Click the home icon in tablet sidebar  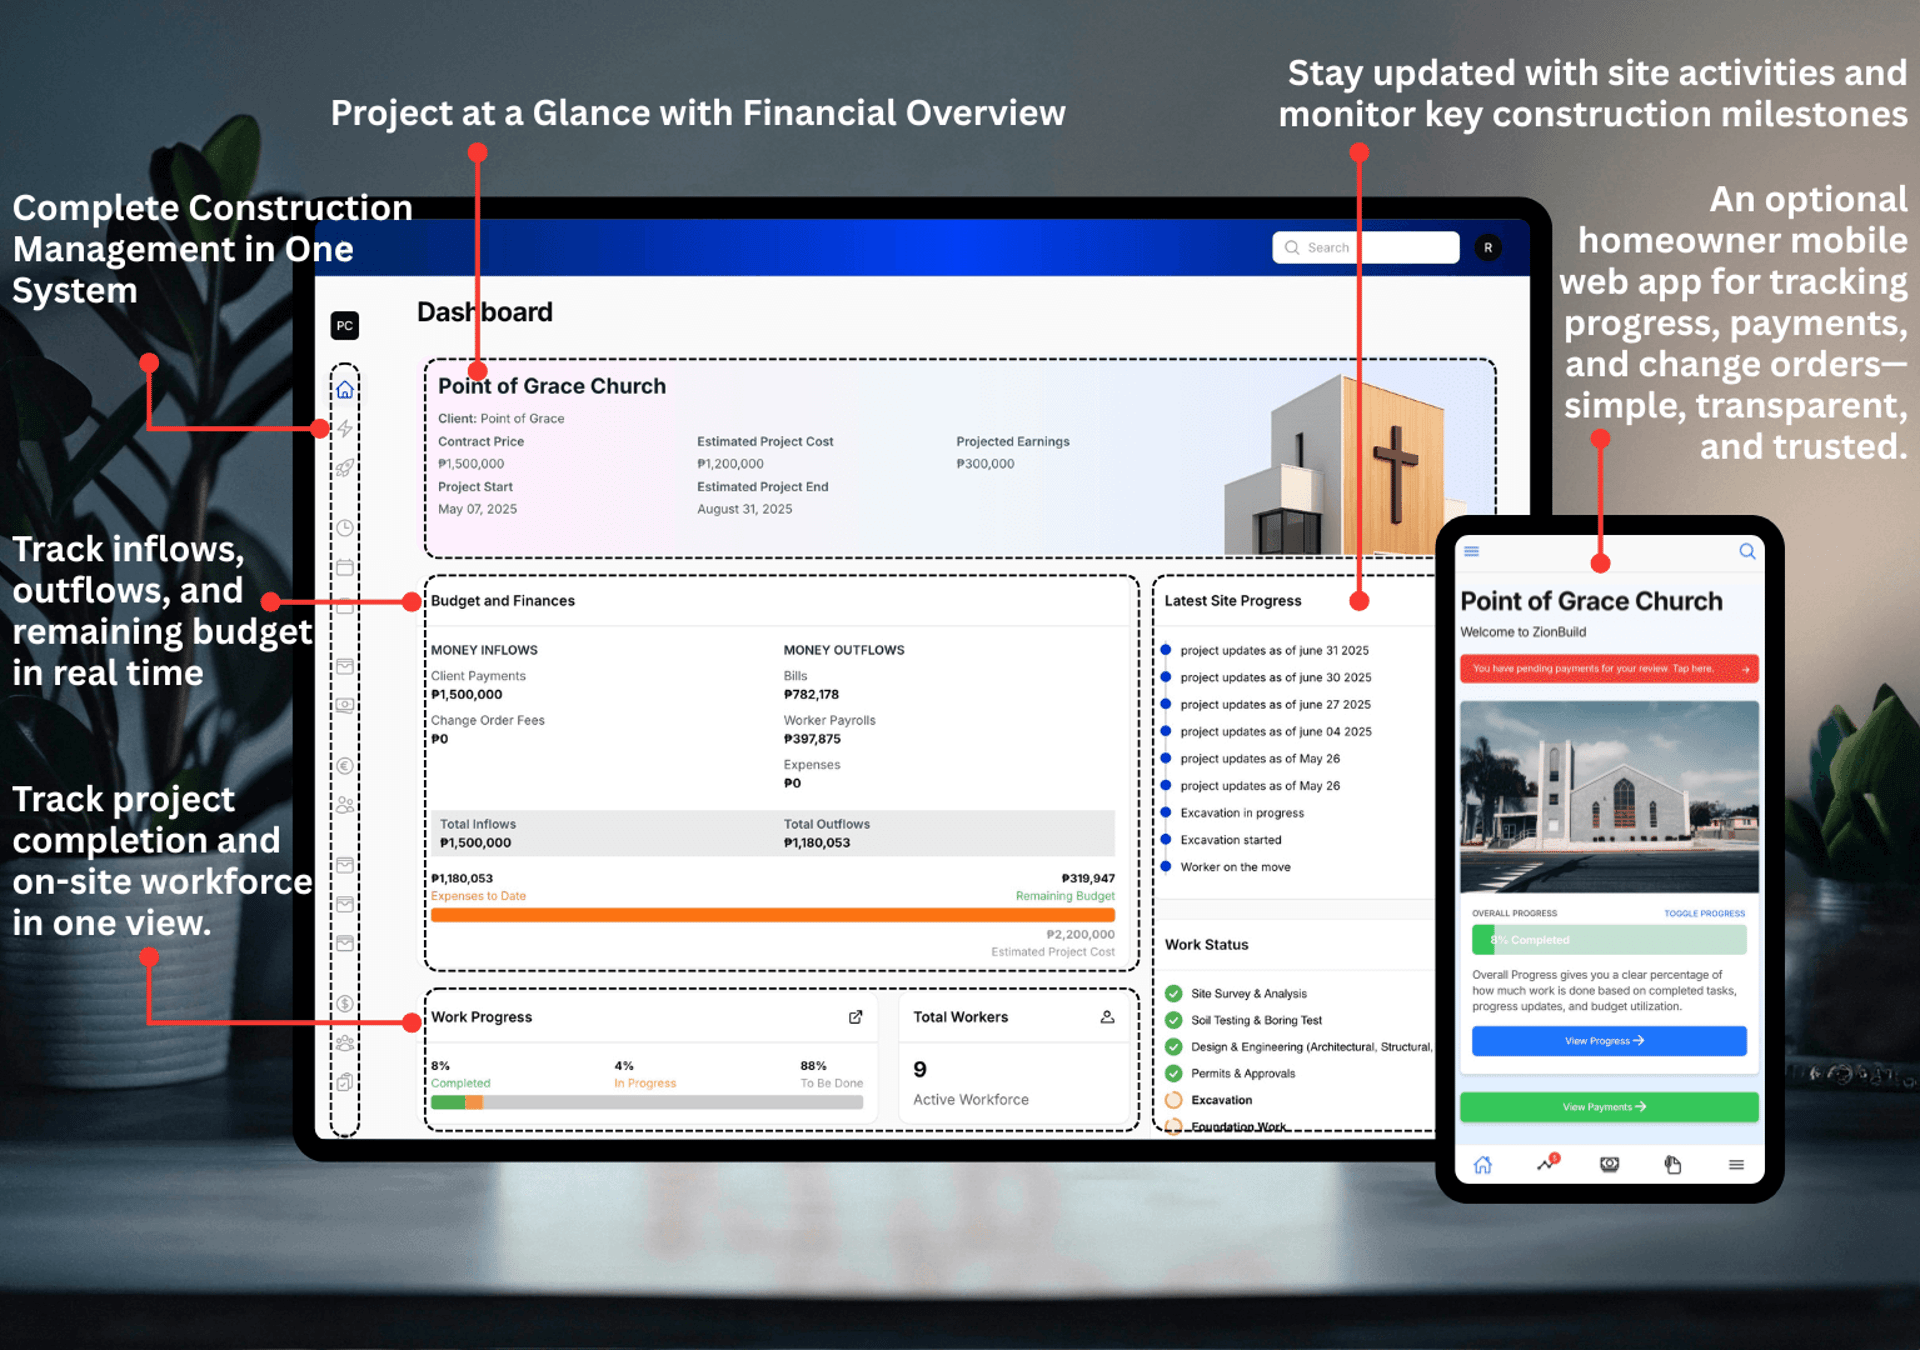pyautogui.click(x=345, y=390)
